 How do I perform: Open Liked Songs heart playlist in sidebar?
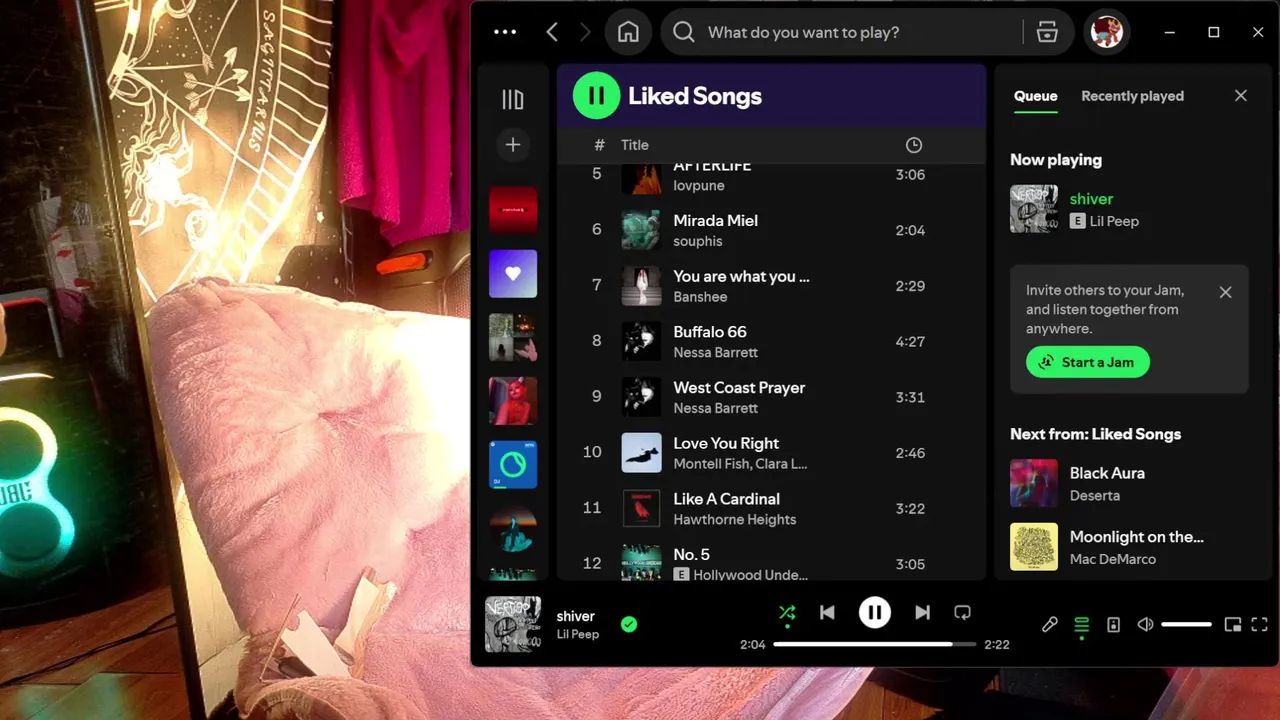click(x=513, y=274)
